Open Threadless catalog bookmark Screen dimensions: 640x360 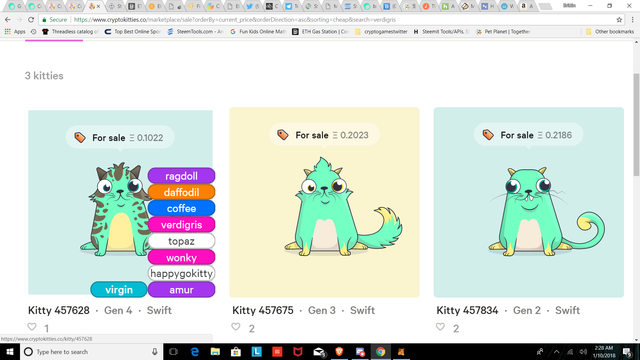pyautogui.click(x=70, y=31)
